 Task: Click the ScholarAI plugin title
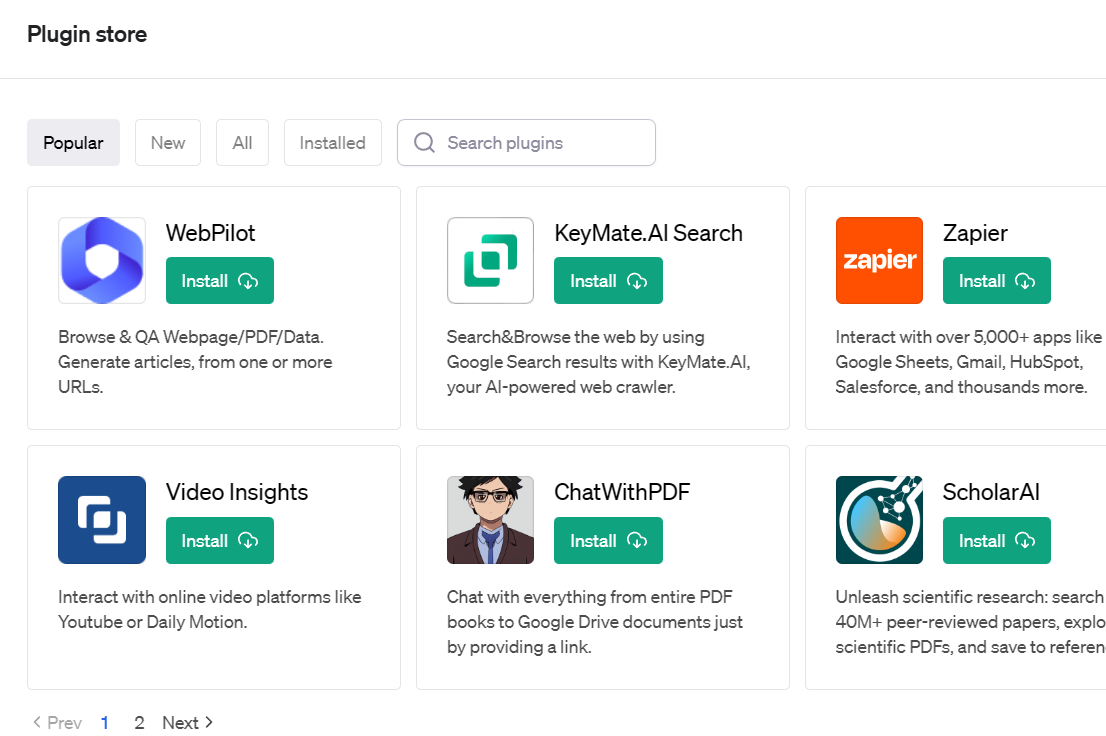[x=991, y=492]
